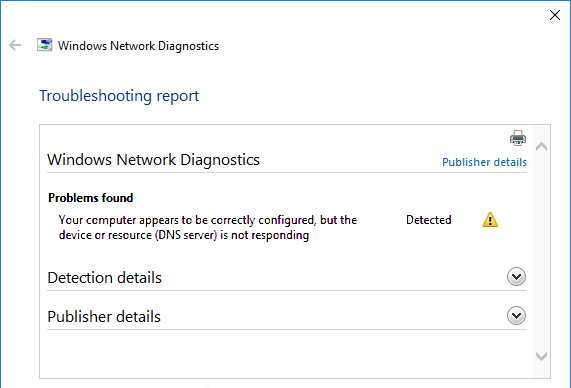Click the DNS server not responding message
Viewport: 571px width, 388px height.
pyautogui.click(x=208, y=227)
